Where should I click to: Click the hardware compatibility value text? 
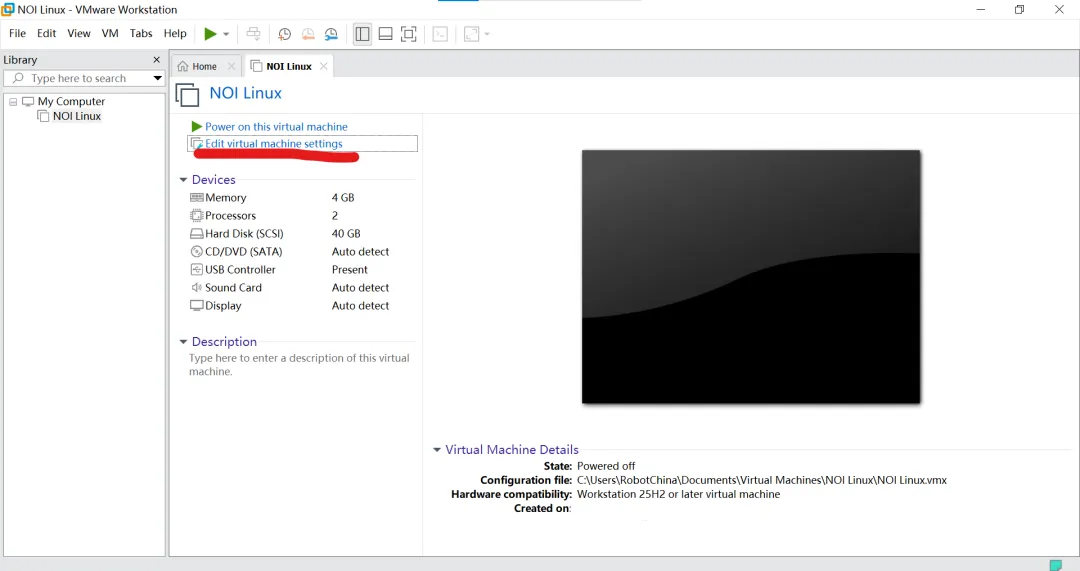click(678, 494)
